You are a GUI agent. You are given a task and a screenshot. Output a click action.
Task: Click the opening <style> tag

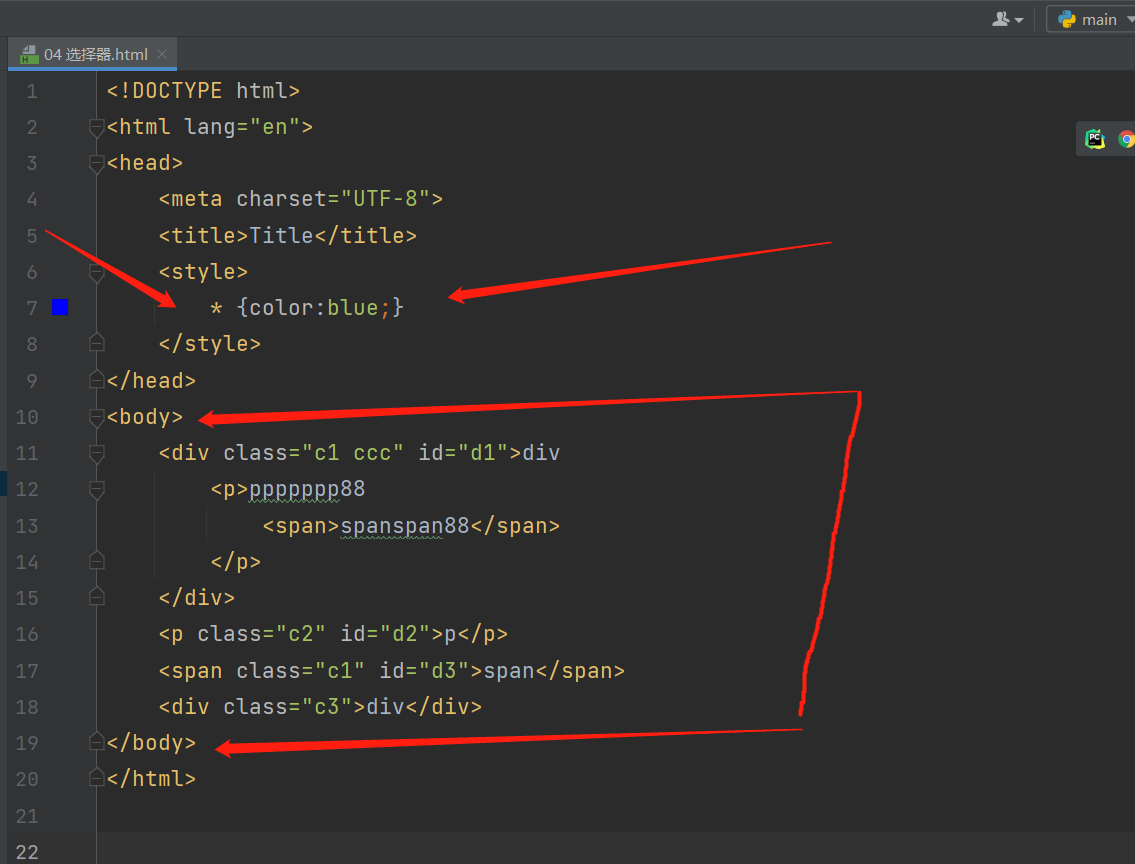203,271
